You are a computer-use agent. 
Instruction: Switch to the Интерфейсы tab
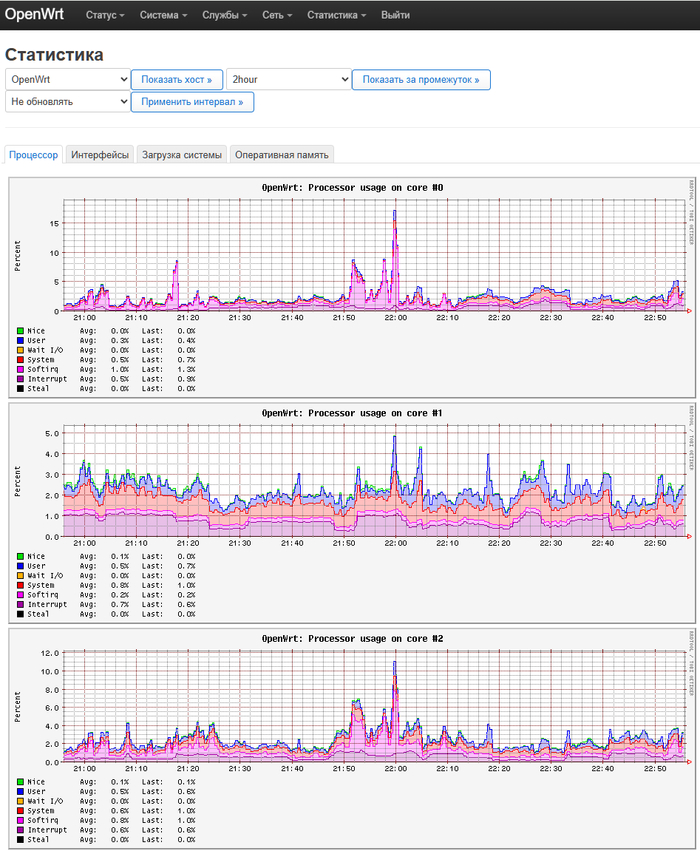100,154
